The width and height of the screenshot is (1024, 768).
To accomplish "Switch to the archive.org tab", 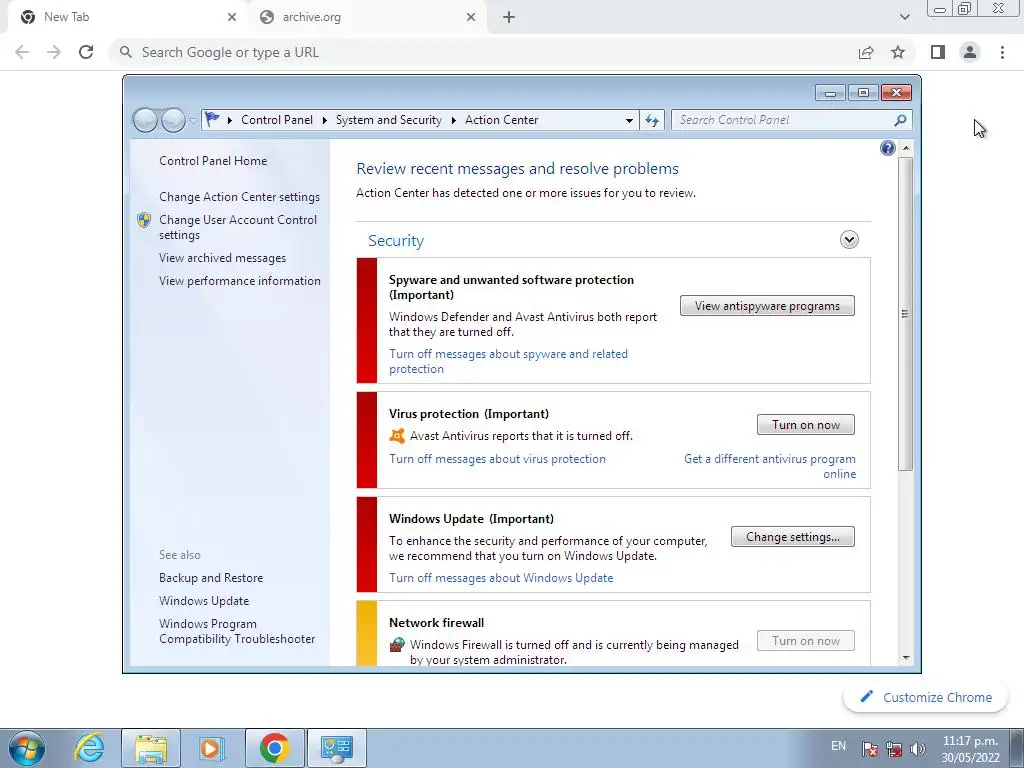I will pos(370,17).
